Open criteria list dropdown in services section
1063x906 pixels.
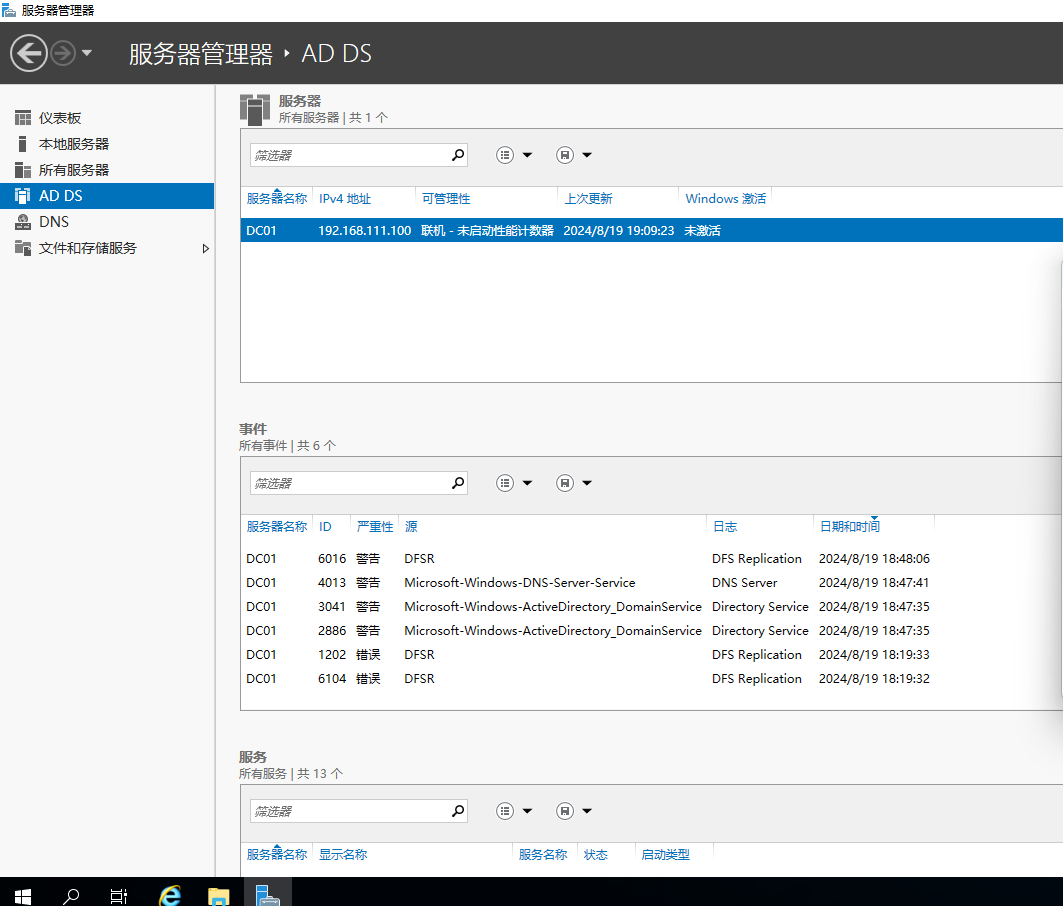click(515, 811)
